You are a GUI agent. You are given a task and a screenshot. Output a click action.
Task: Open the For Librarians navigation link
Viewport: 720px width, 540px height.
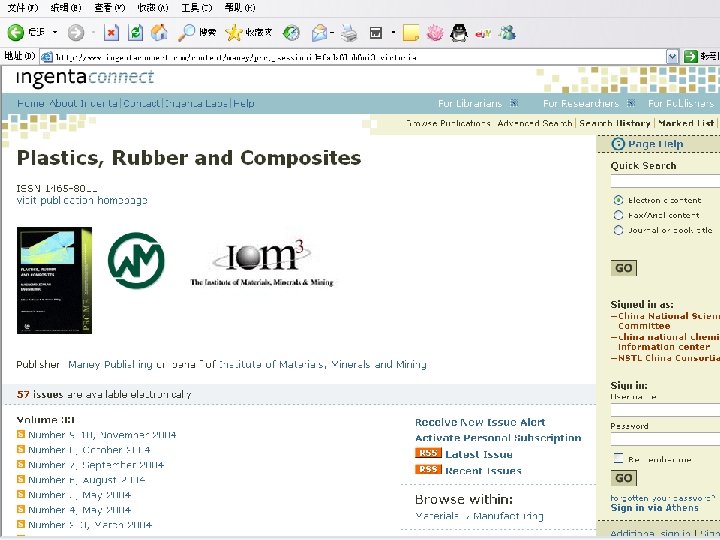click(x=470, y=104)
